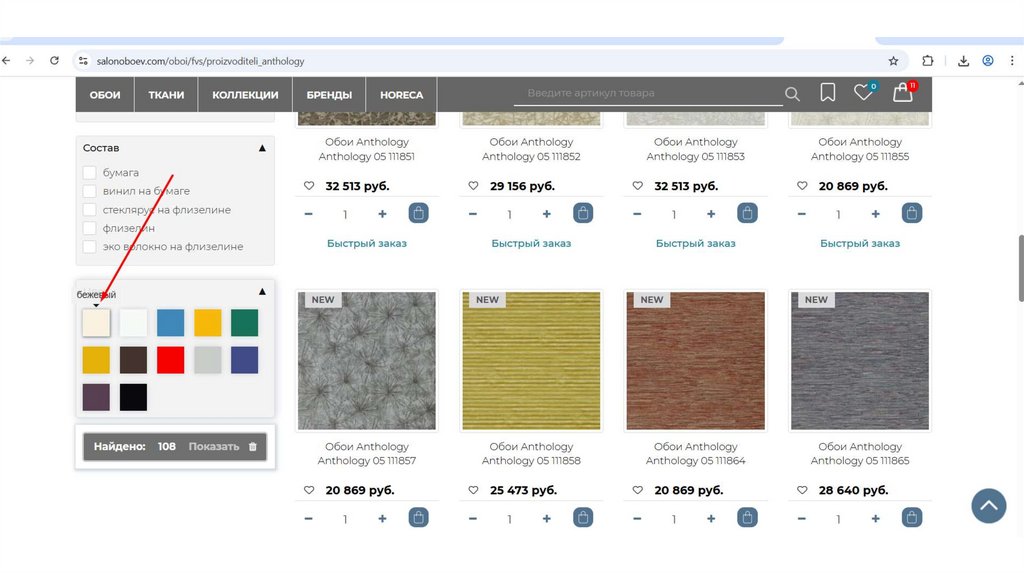Add Anthology 05 111857 to favorites

click(x=309, y=490)
